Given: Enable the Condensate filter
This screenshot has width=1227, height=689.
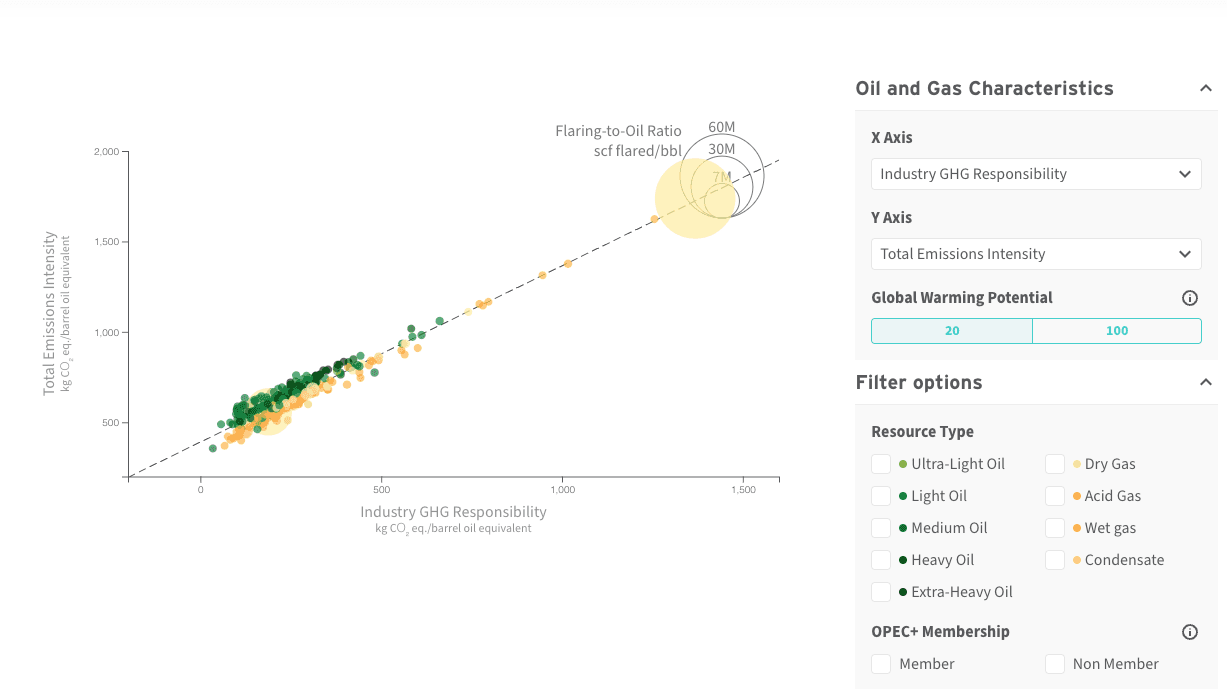Looking at the screenshot, I should 1055,560.
